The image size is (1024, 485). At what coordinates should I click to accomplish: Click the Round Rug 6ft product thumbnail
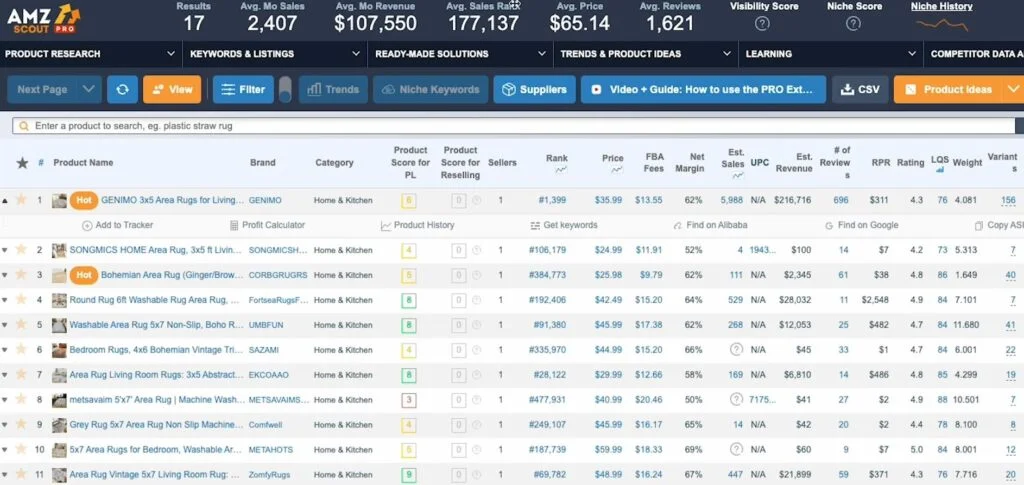pos(59,300)
